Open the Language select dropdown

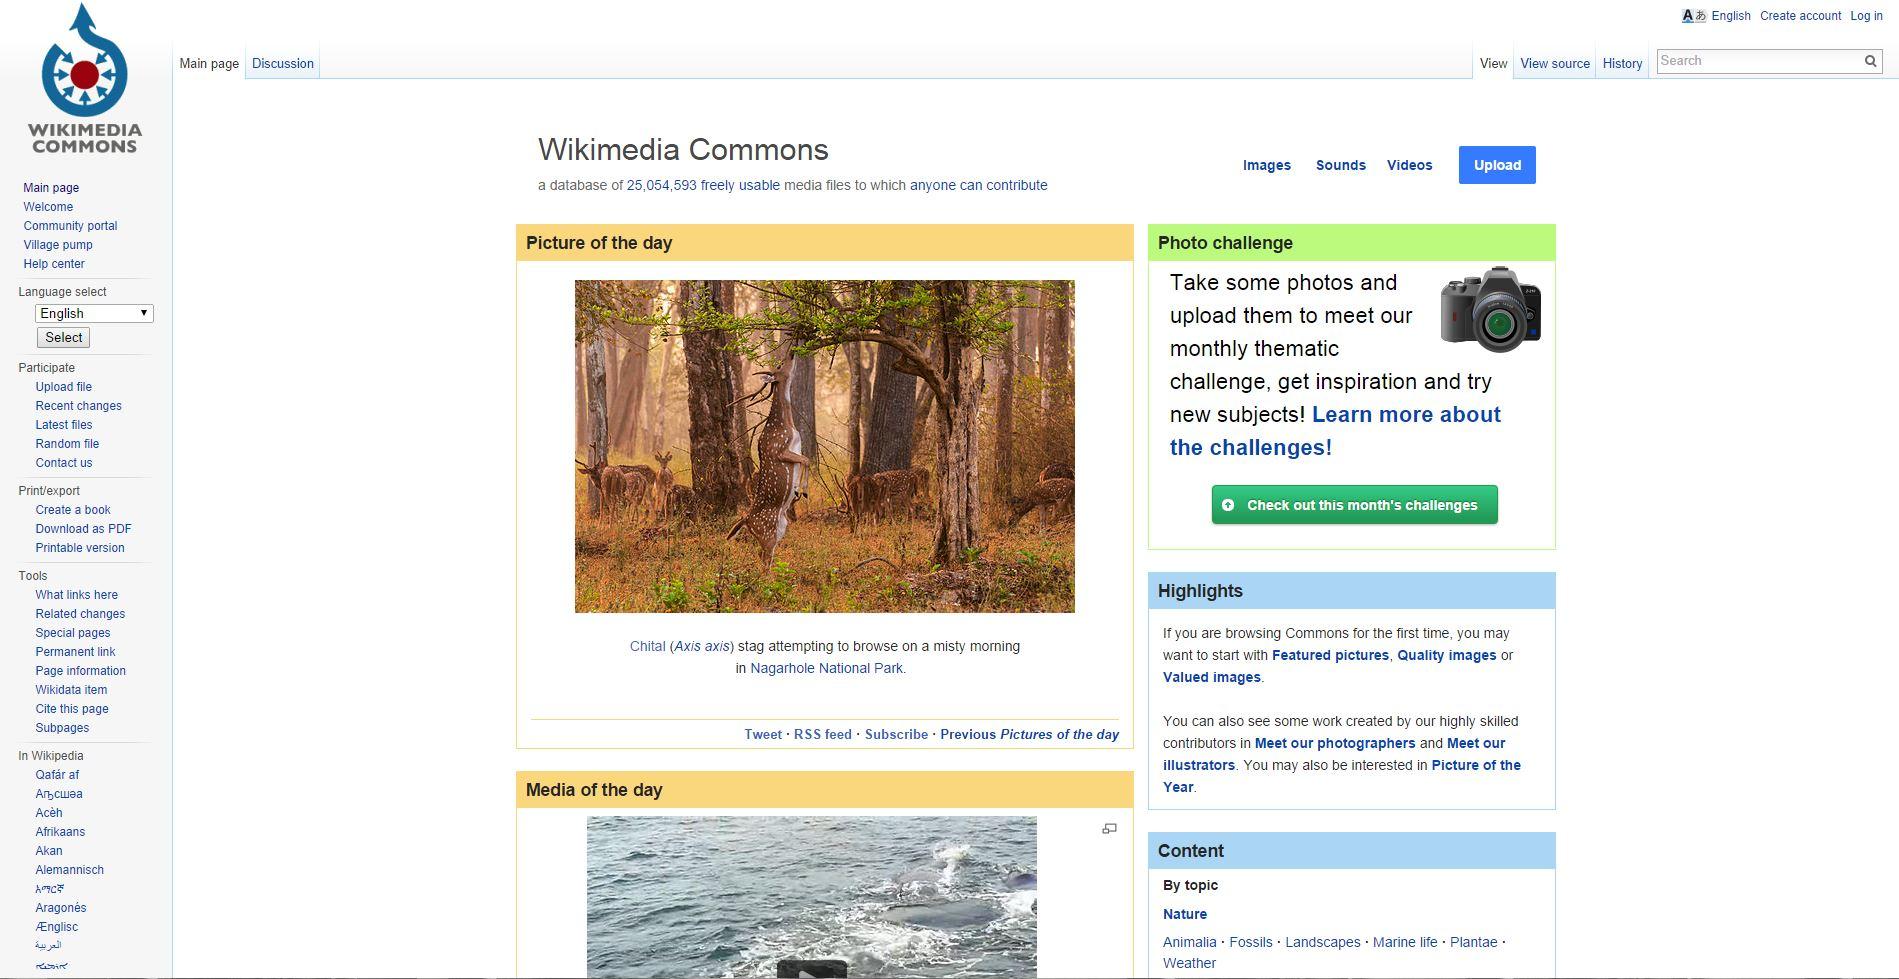94,313
